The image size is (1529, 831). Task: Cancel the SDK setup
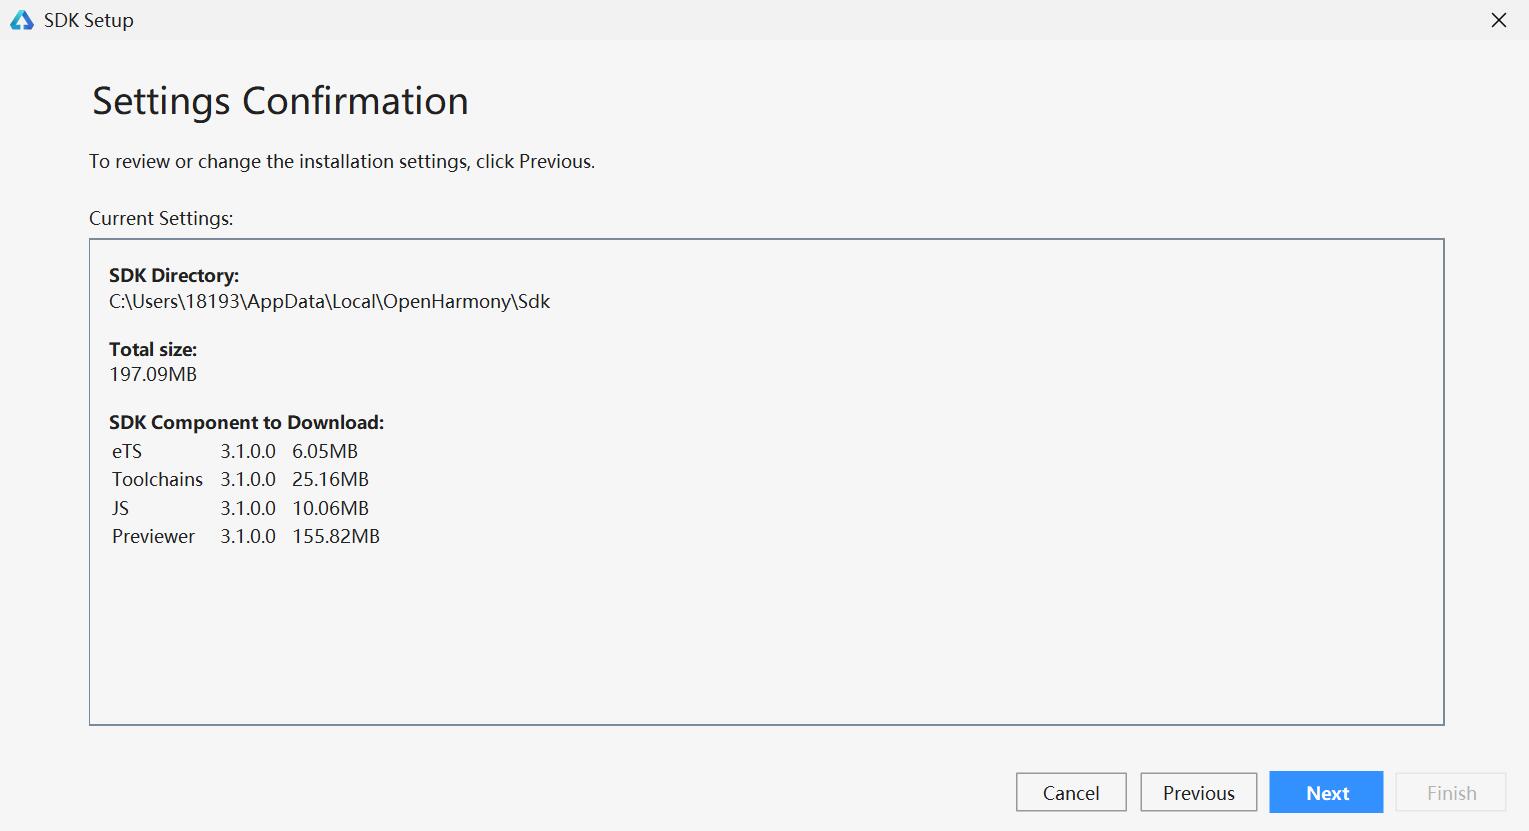pos(1071,793)
